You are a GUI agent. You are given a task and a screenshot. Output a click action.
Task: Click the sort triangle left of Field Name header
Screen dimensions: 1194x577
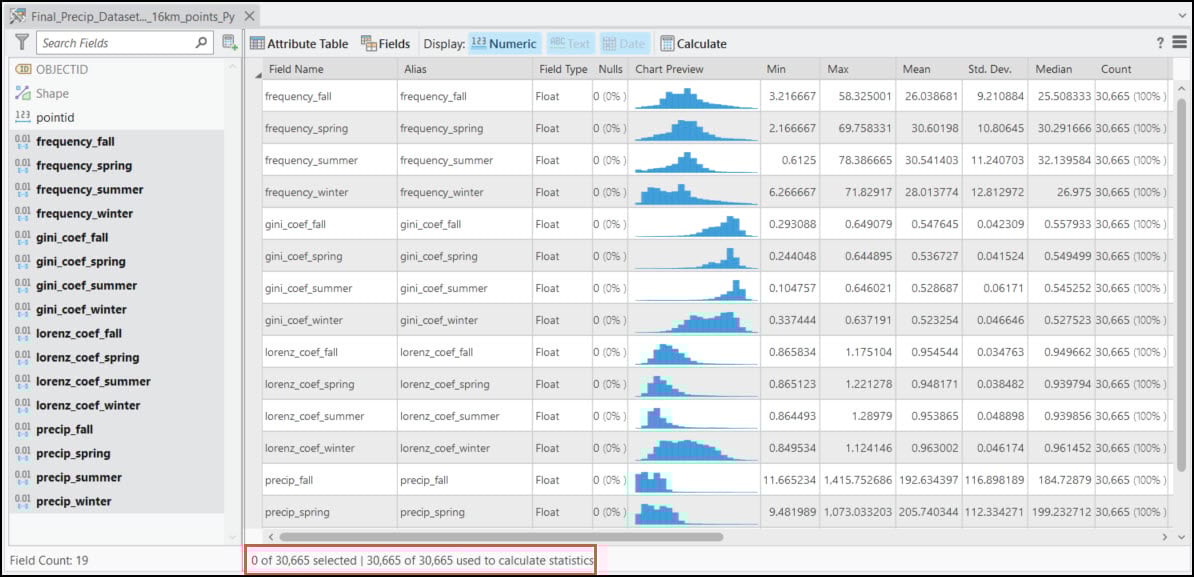click(x=257, y=72)
